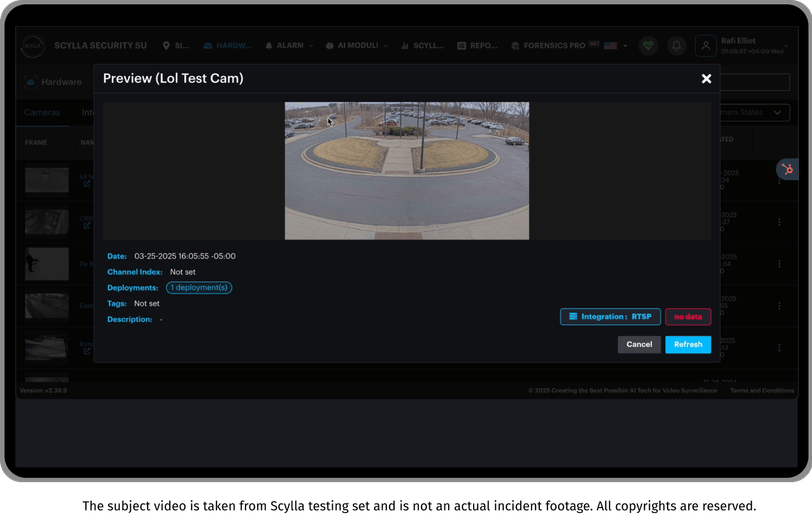Click the first camera thumbnail in list

47,180
